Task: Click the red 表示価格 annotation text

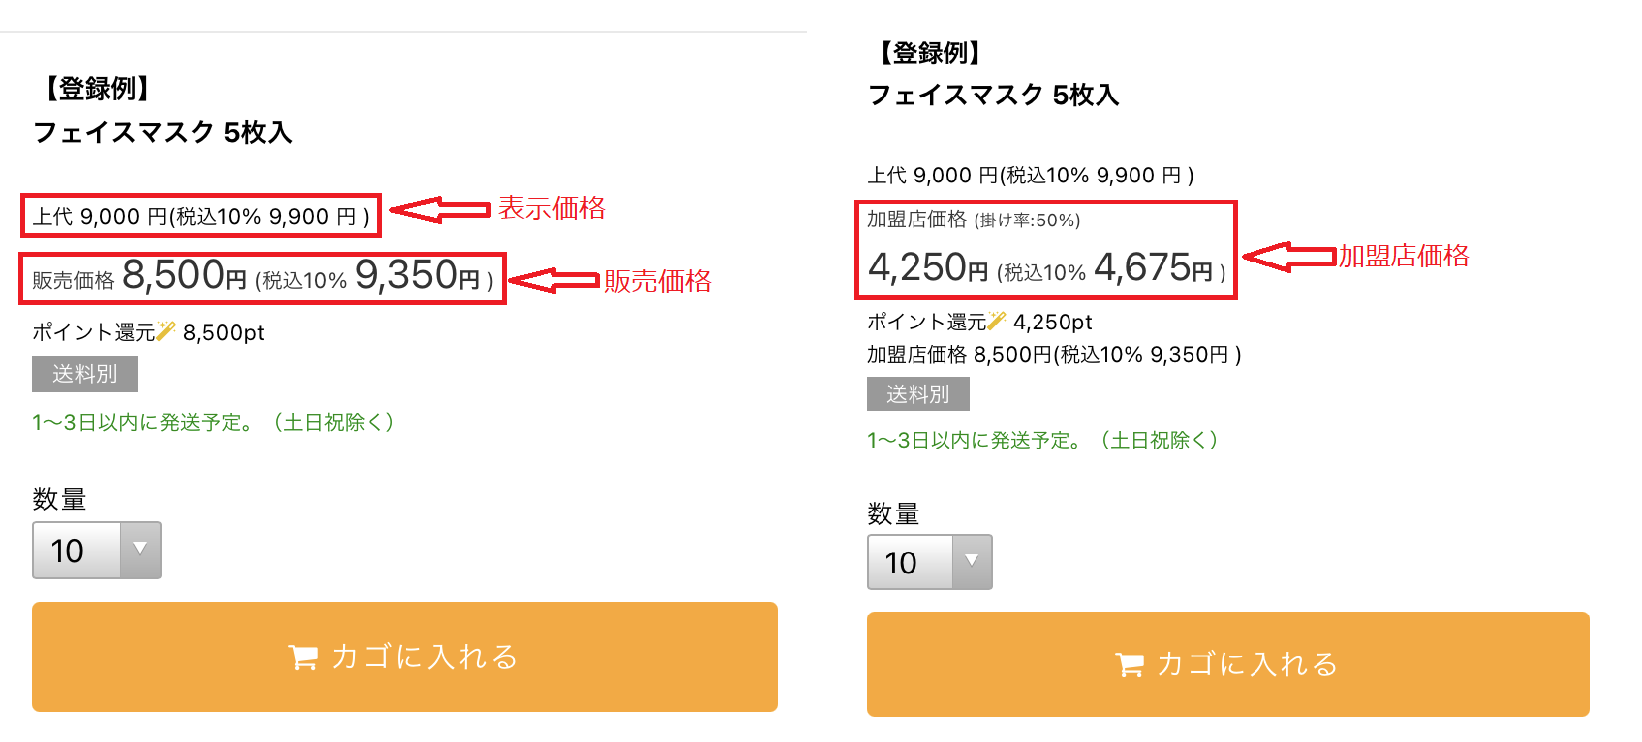Action: 552,208
